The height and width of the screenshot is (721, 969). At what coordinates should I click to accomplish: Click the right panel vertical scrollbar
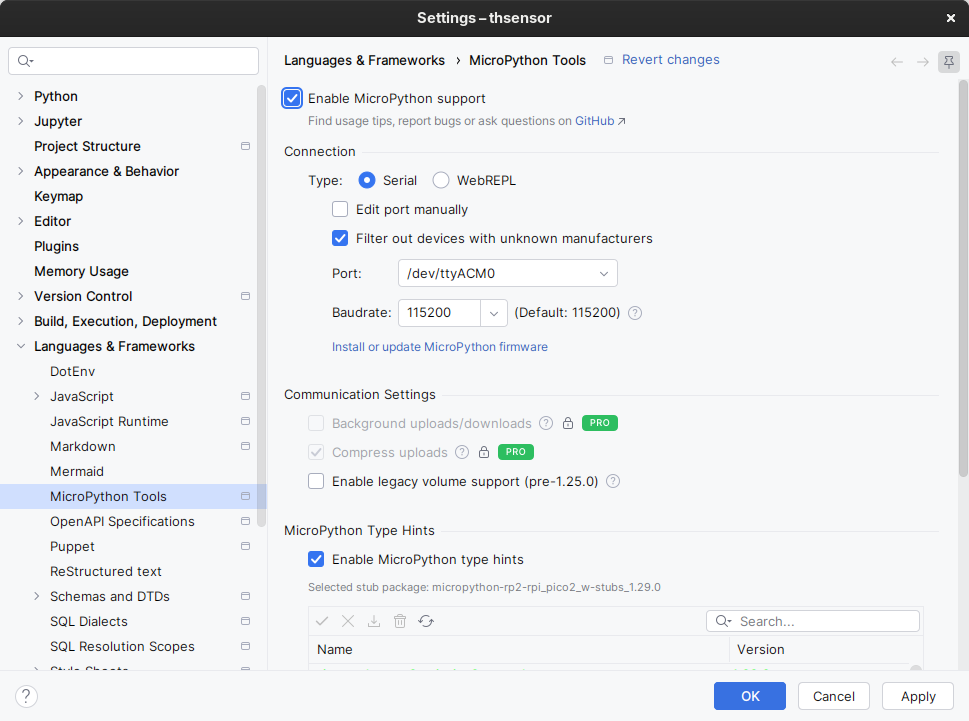pos(963,278)
